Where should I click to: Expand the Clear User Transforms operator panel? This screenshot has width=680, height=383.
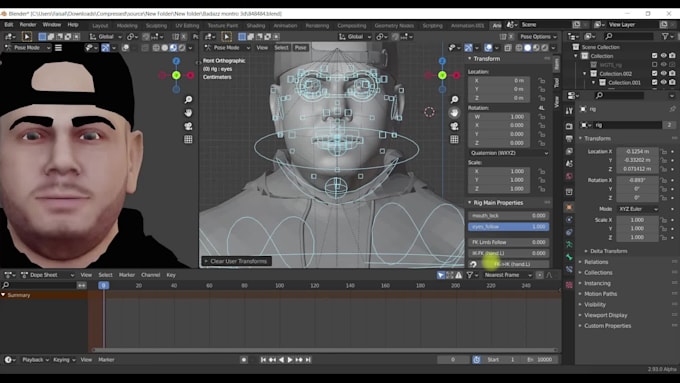236,261
